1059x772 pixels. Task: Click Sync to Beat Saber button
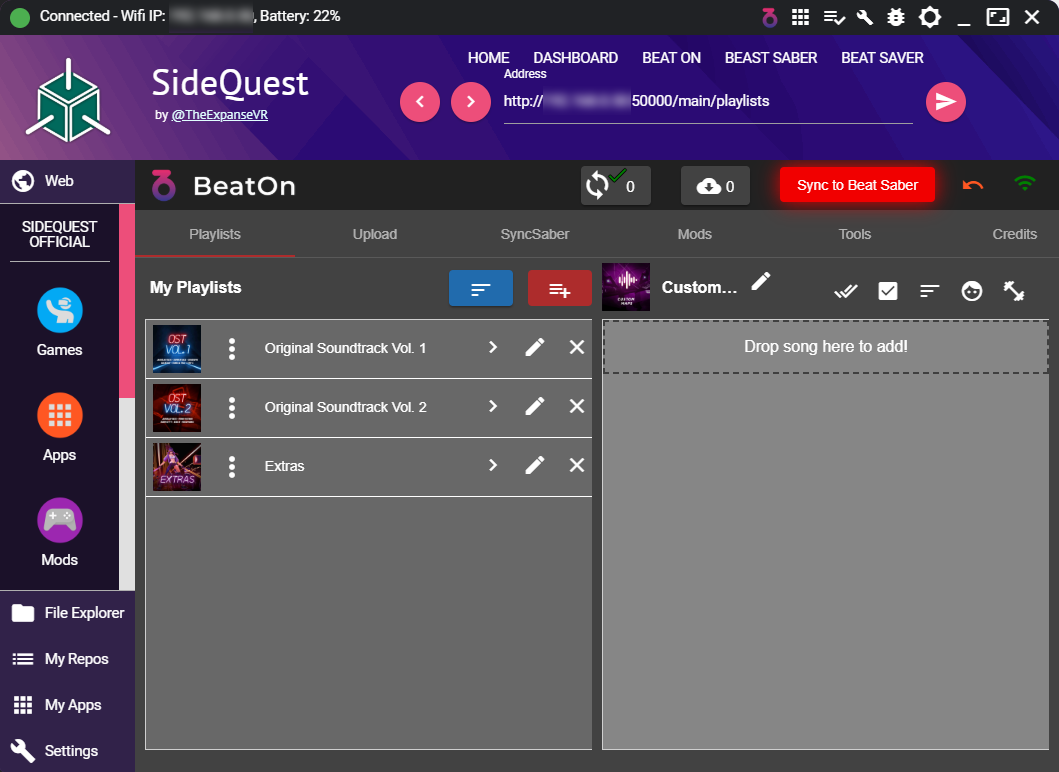[857, 185]
